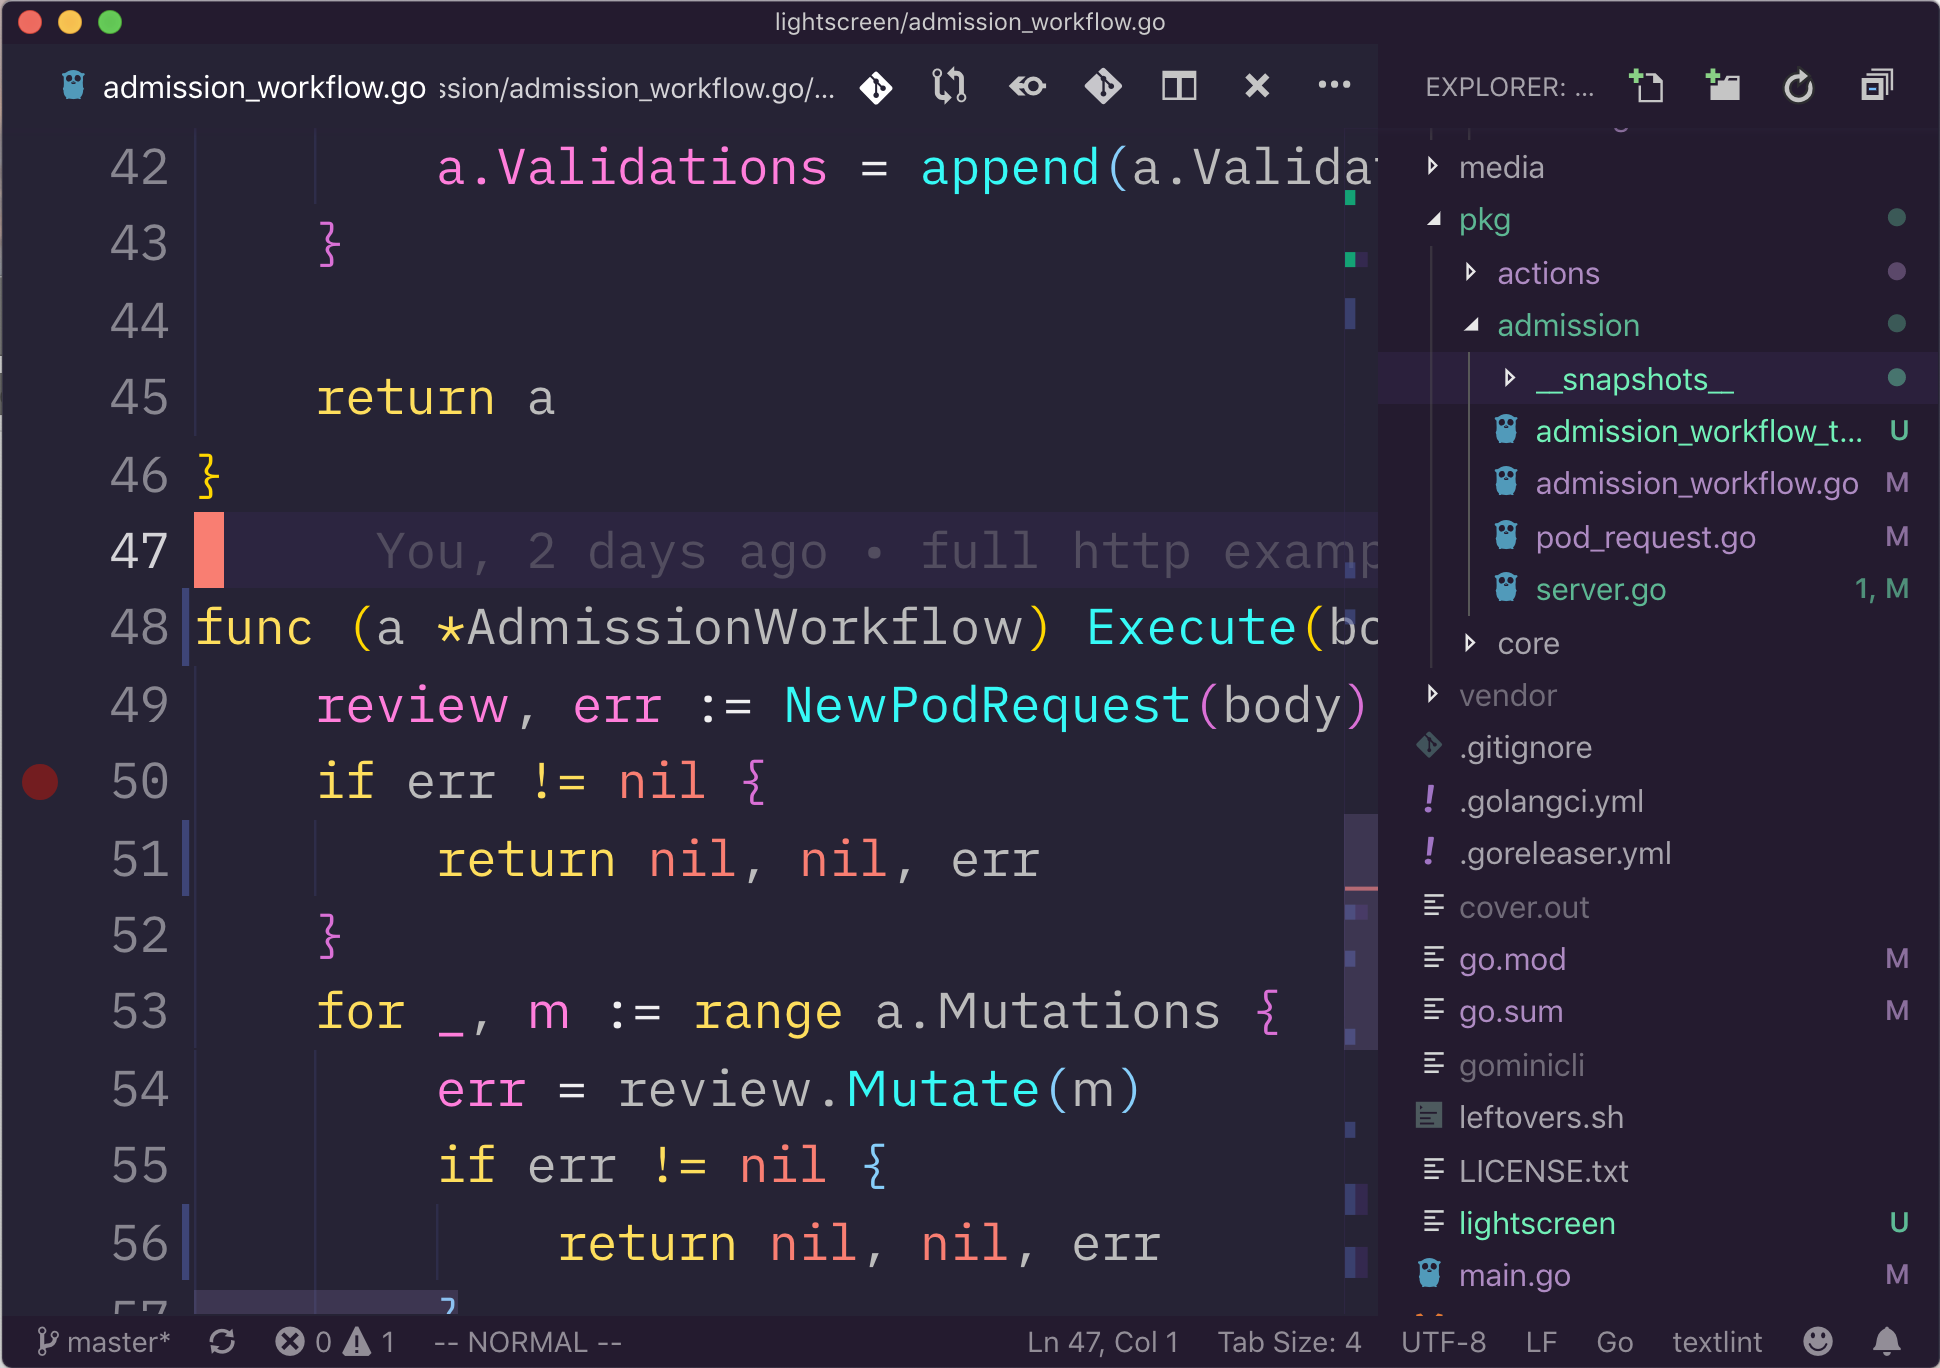Click the split editor icon
This screenshot has height=1368, width=1940.
[x=1179, y=87]
